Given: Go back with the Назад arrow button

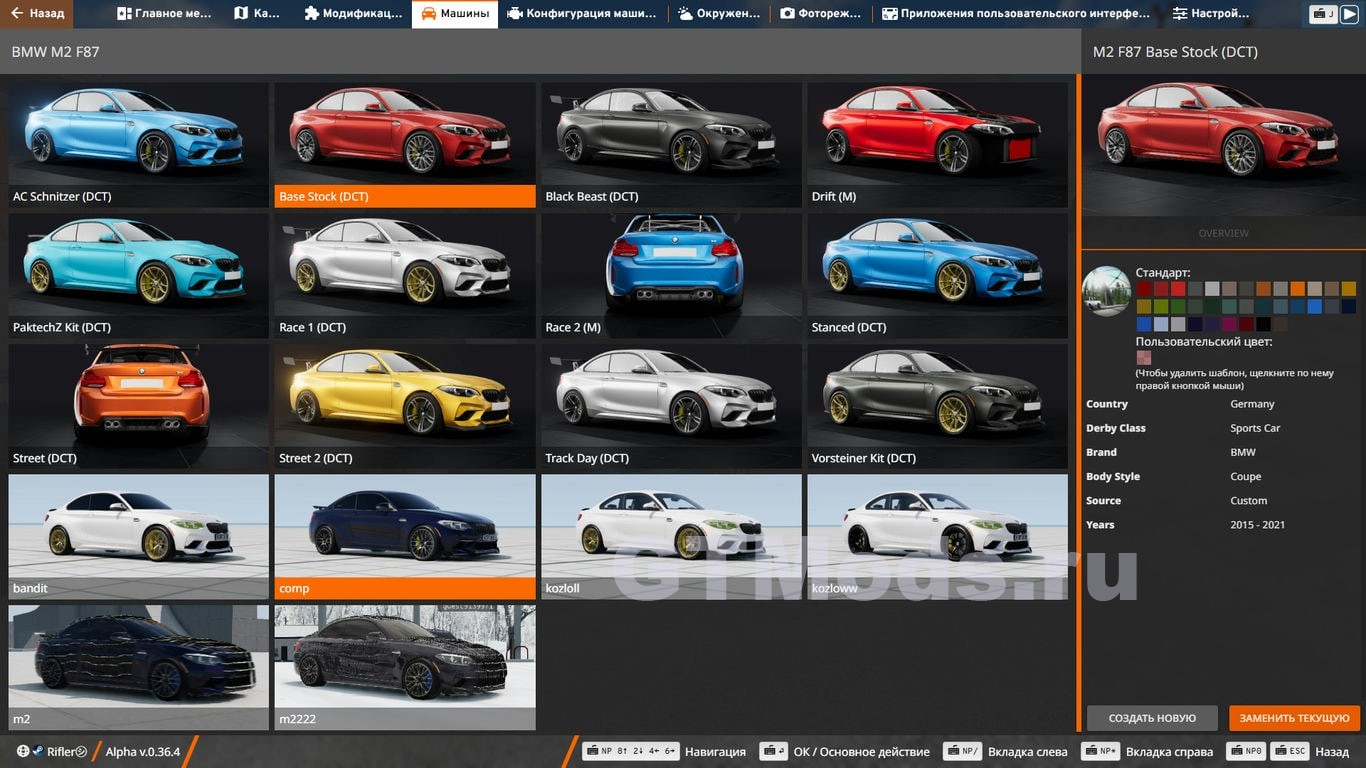Looking at the screenshot, I should click(x=37, y=14).
